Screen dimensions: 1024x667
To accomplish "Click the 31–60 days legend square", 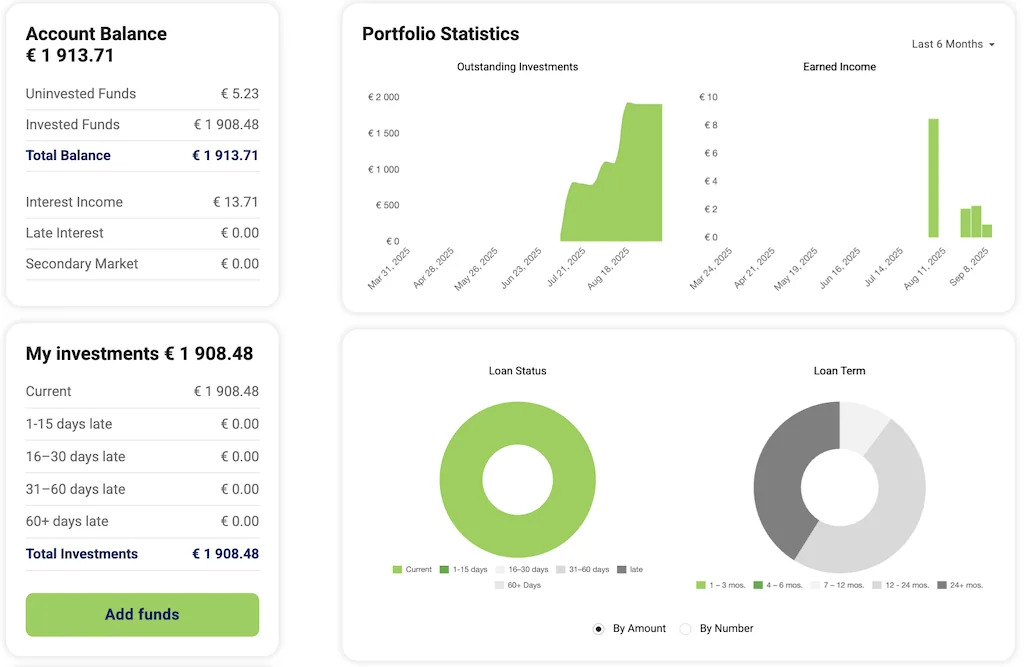I will click(560, 570).
